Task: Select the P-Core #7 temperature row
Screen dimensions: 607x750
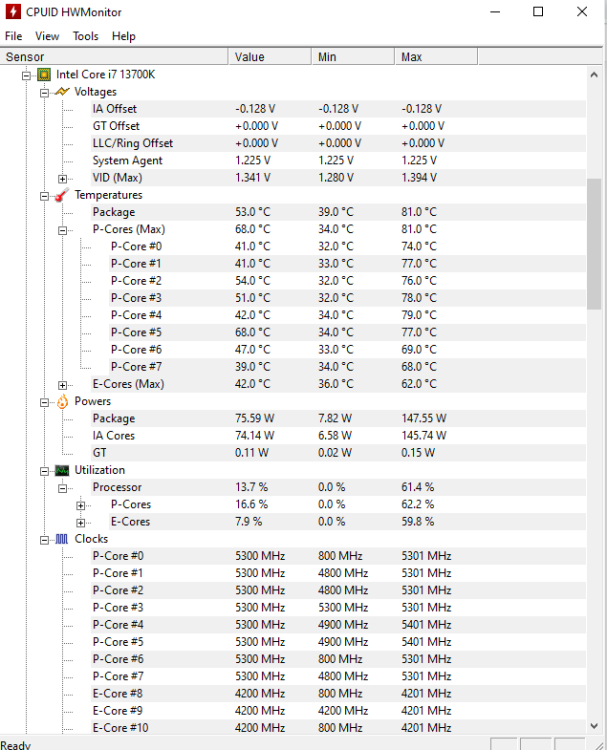Action: coord(347,367)
